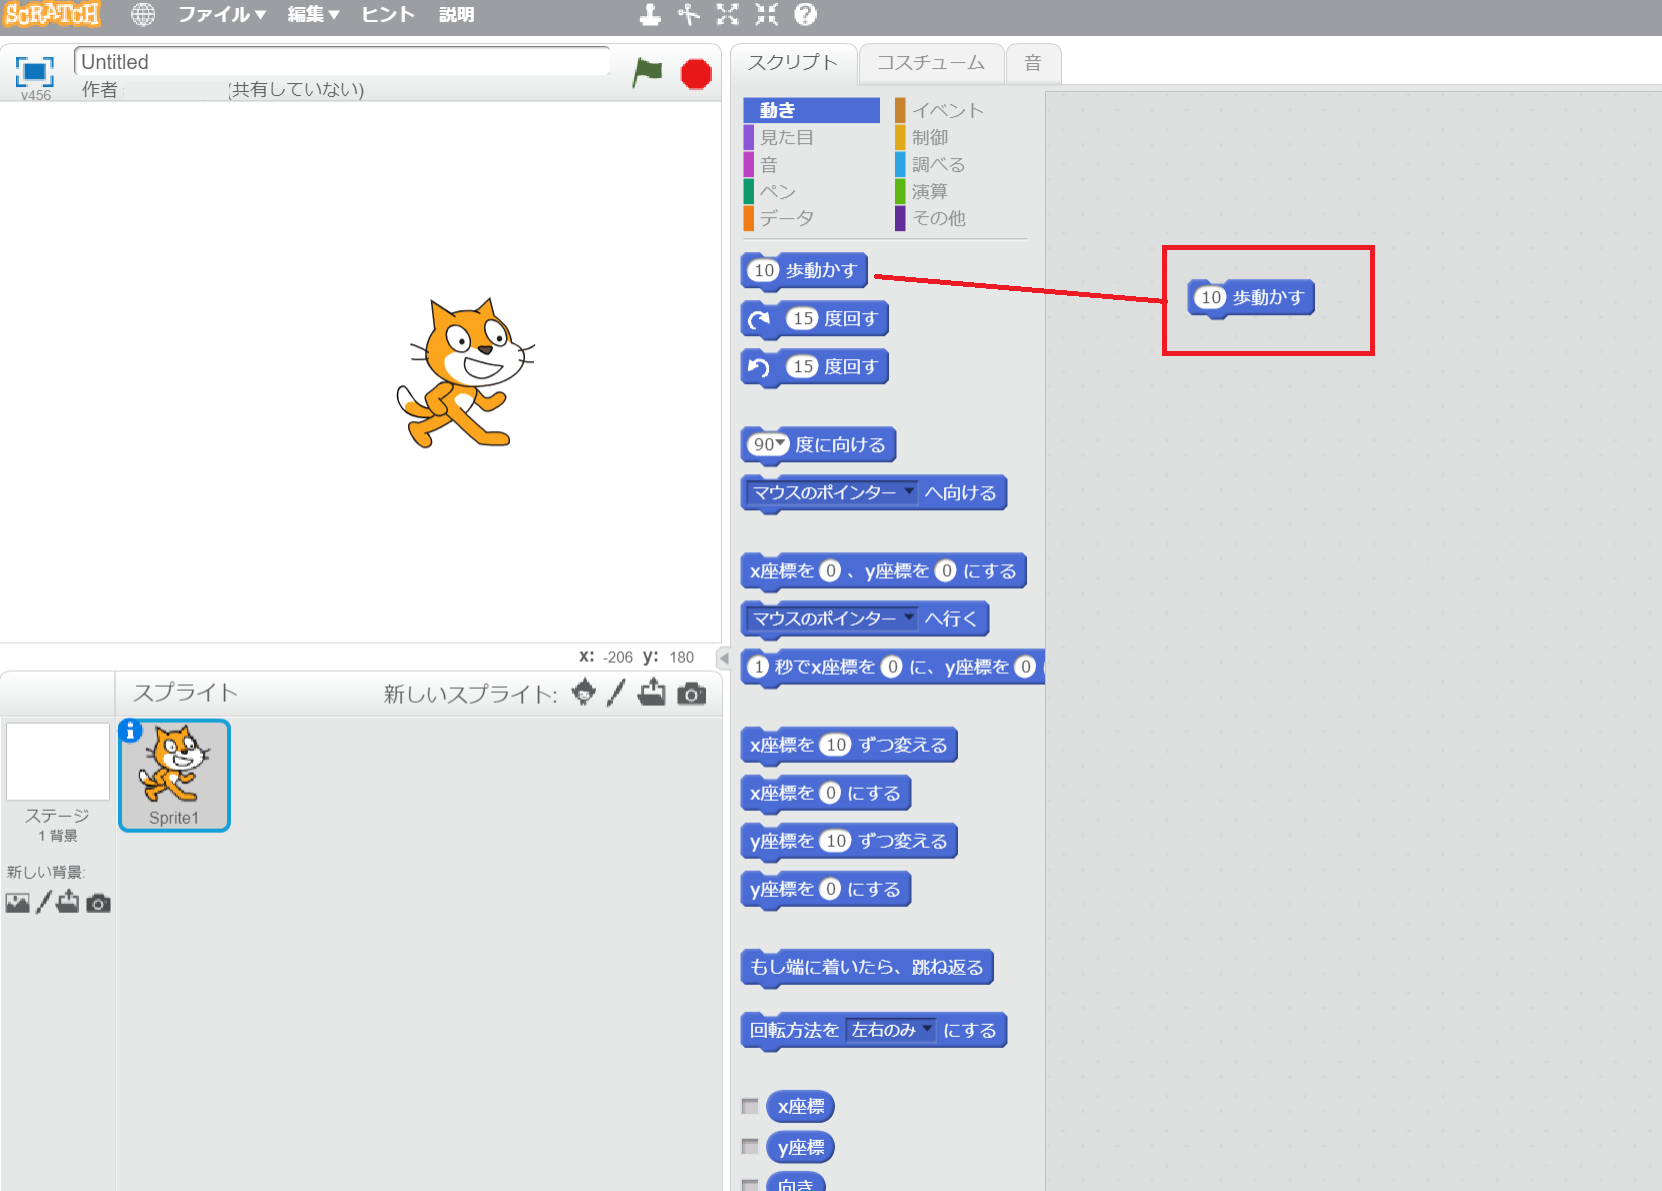Select the Sprite1 thumbnail
Viewport: 1662px width, 1191px height.
click(174, 775)
